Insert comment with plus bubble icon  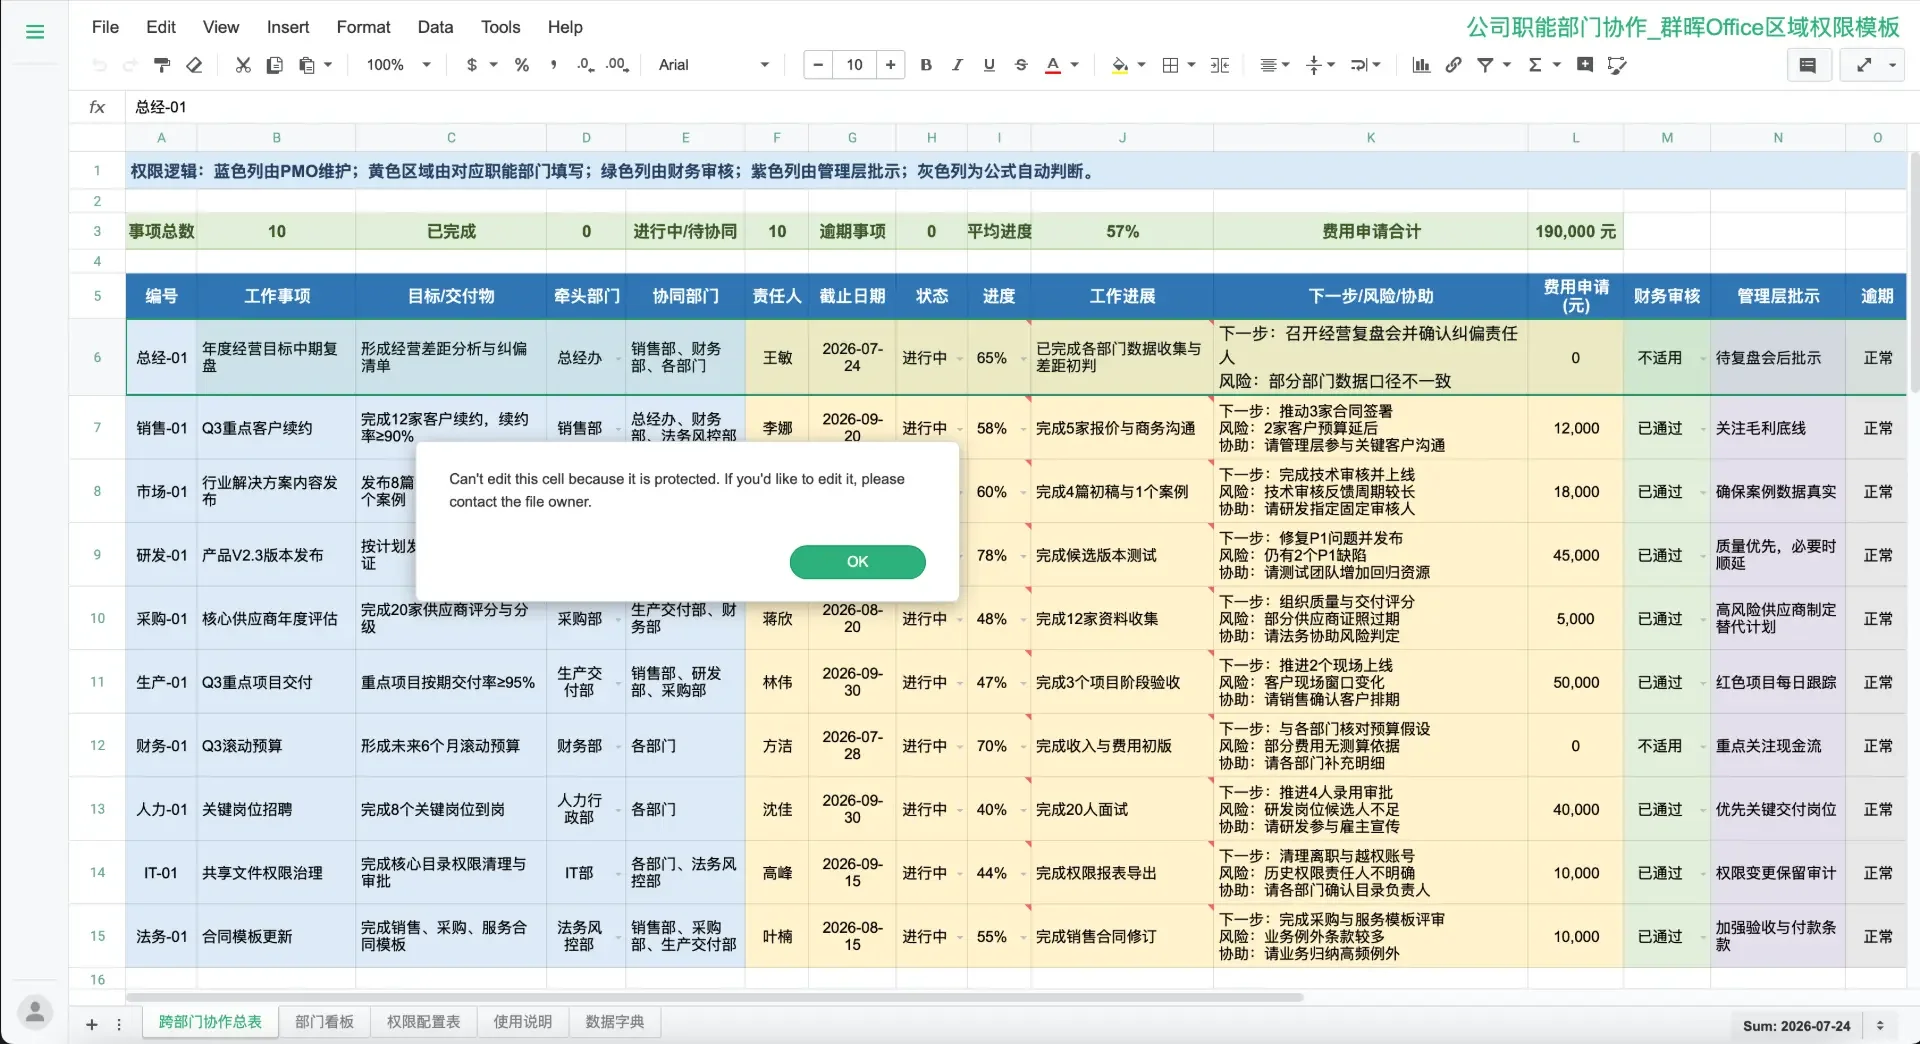[1585, 65]
